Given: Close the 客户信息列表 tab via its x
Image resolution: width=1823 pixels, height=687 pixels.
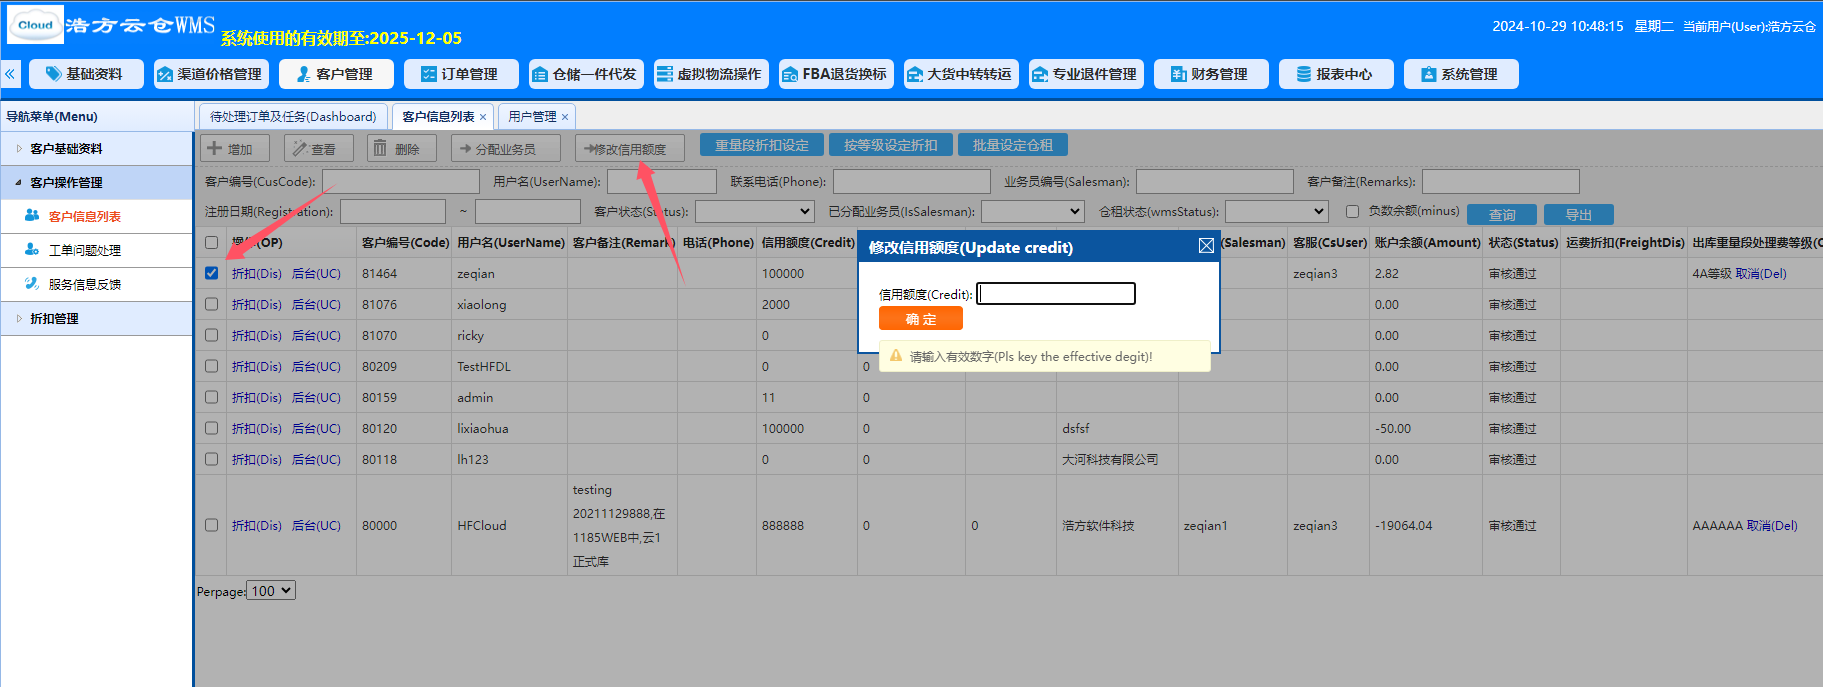Looking at the screenshot, I should pos(483,117).
